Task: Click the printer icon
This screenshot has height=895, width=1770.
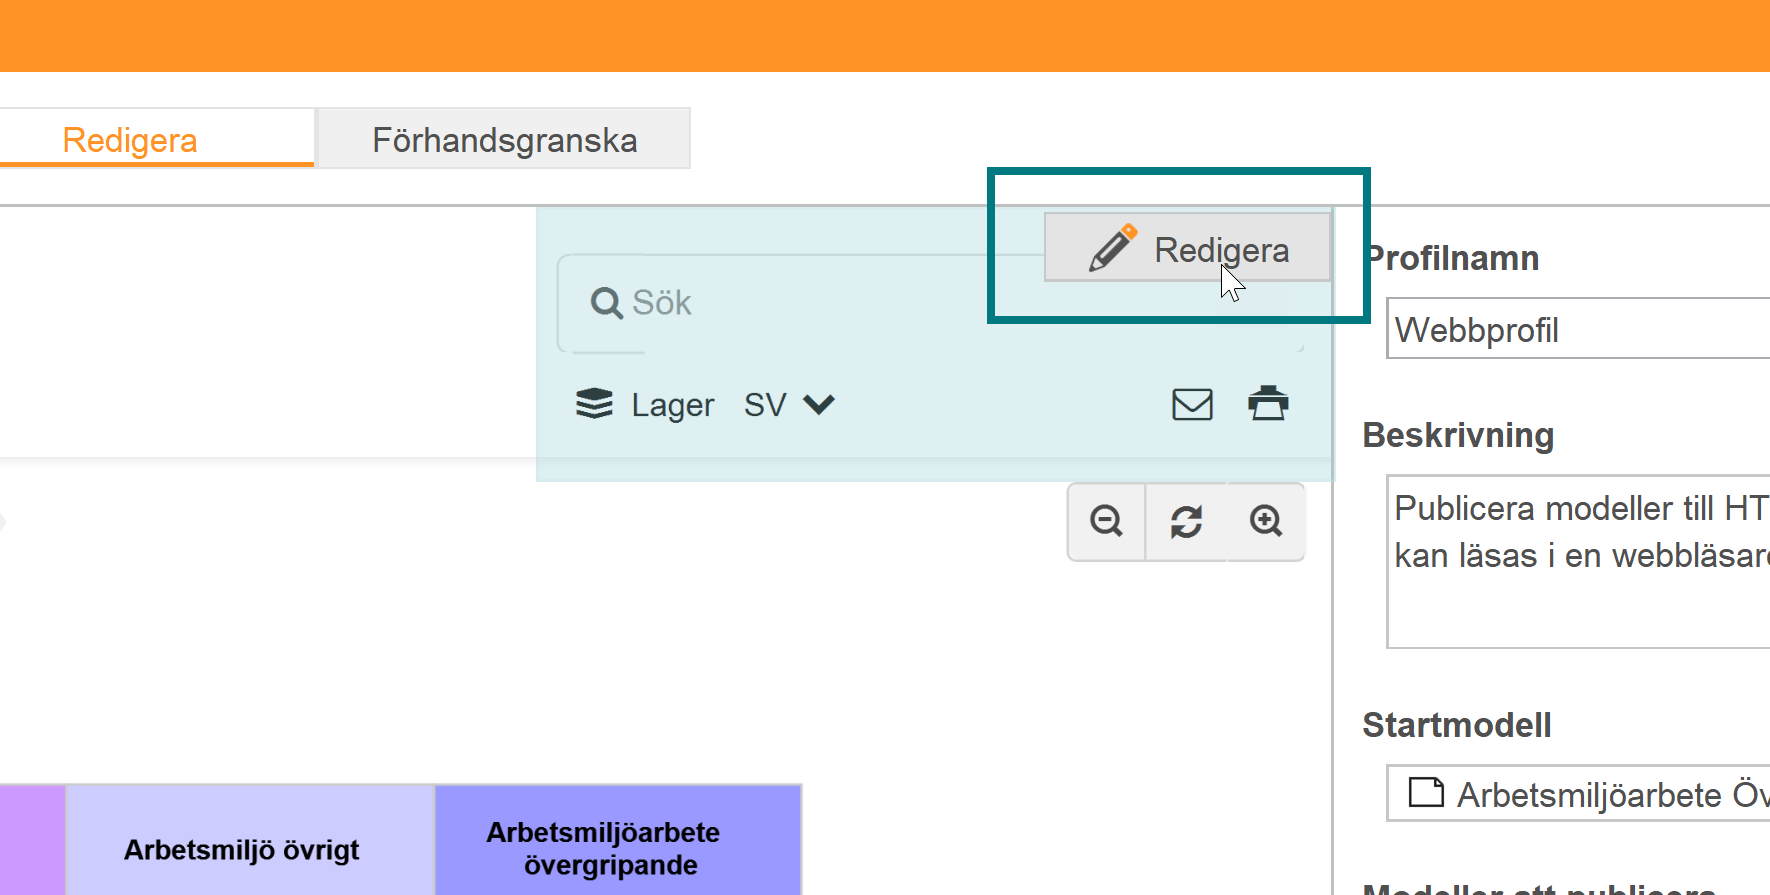Action: 1268,403
